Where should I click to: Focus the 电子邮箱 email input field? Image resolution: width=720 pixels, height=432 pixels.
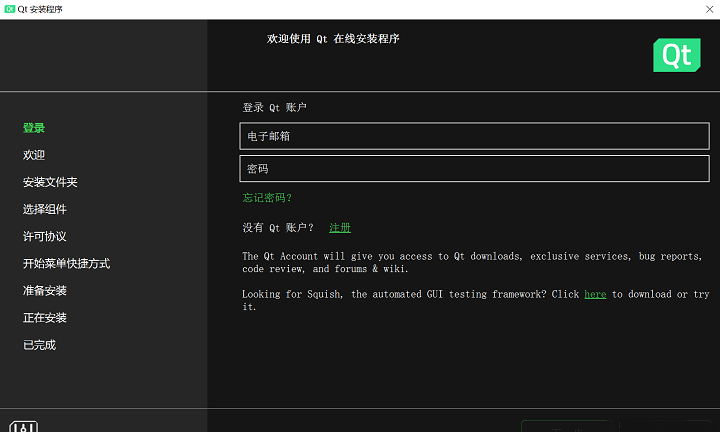click(x=474, y=136)
